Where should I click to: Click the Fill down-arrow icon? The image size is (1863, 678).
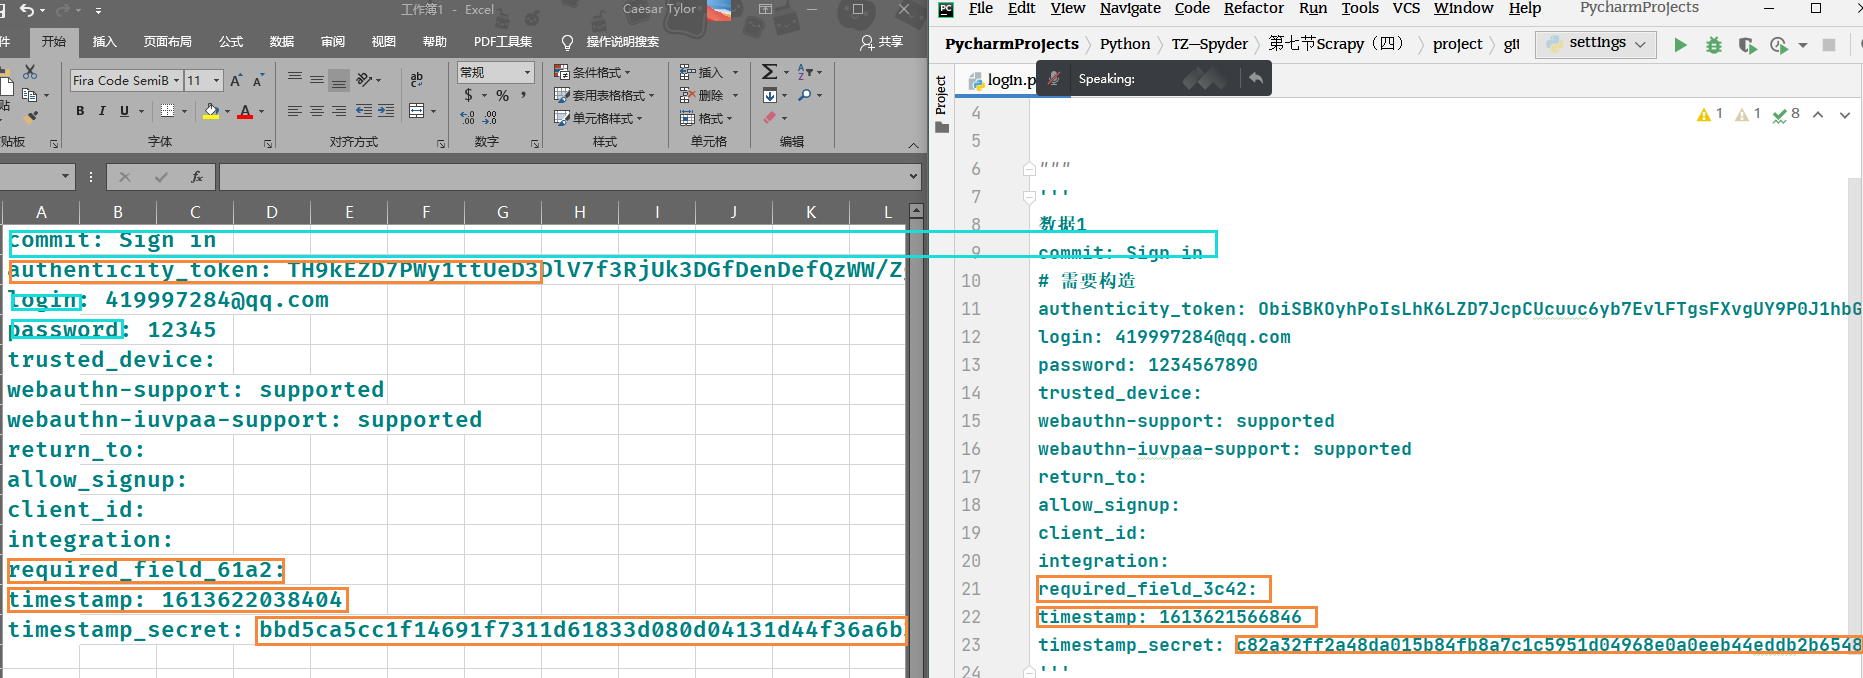[x=769, y=95]
